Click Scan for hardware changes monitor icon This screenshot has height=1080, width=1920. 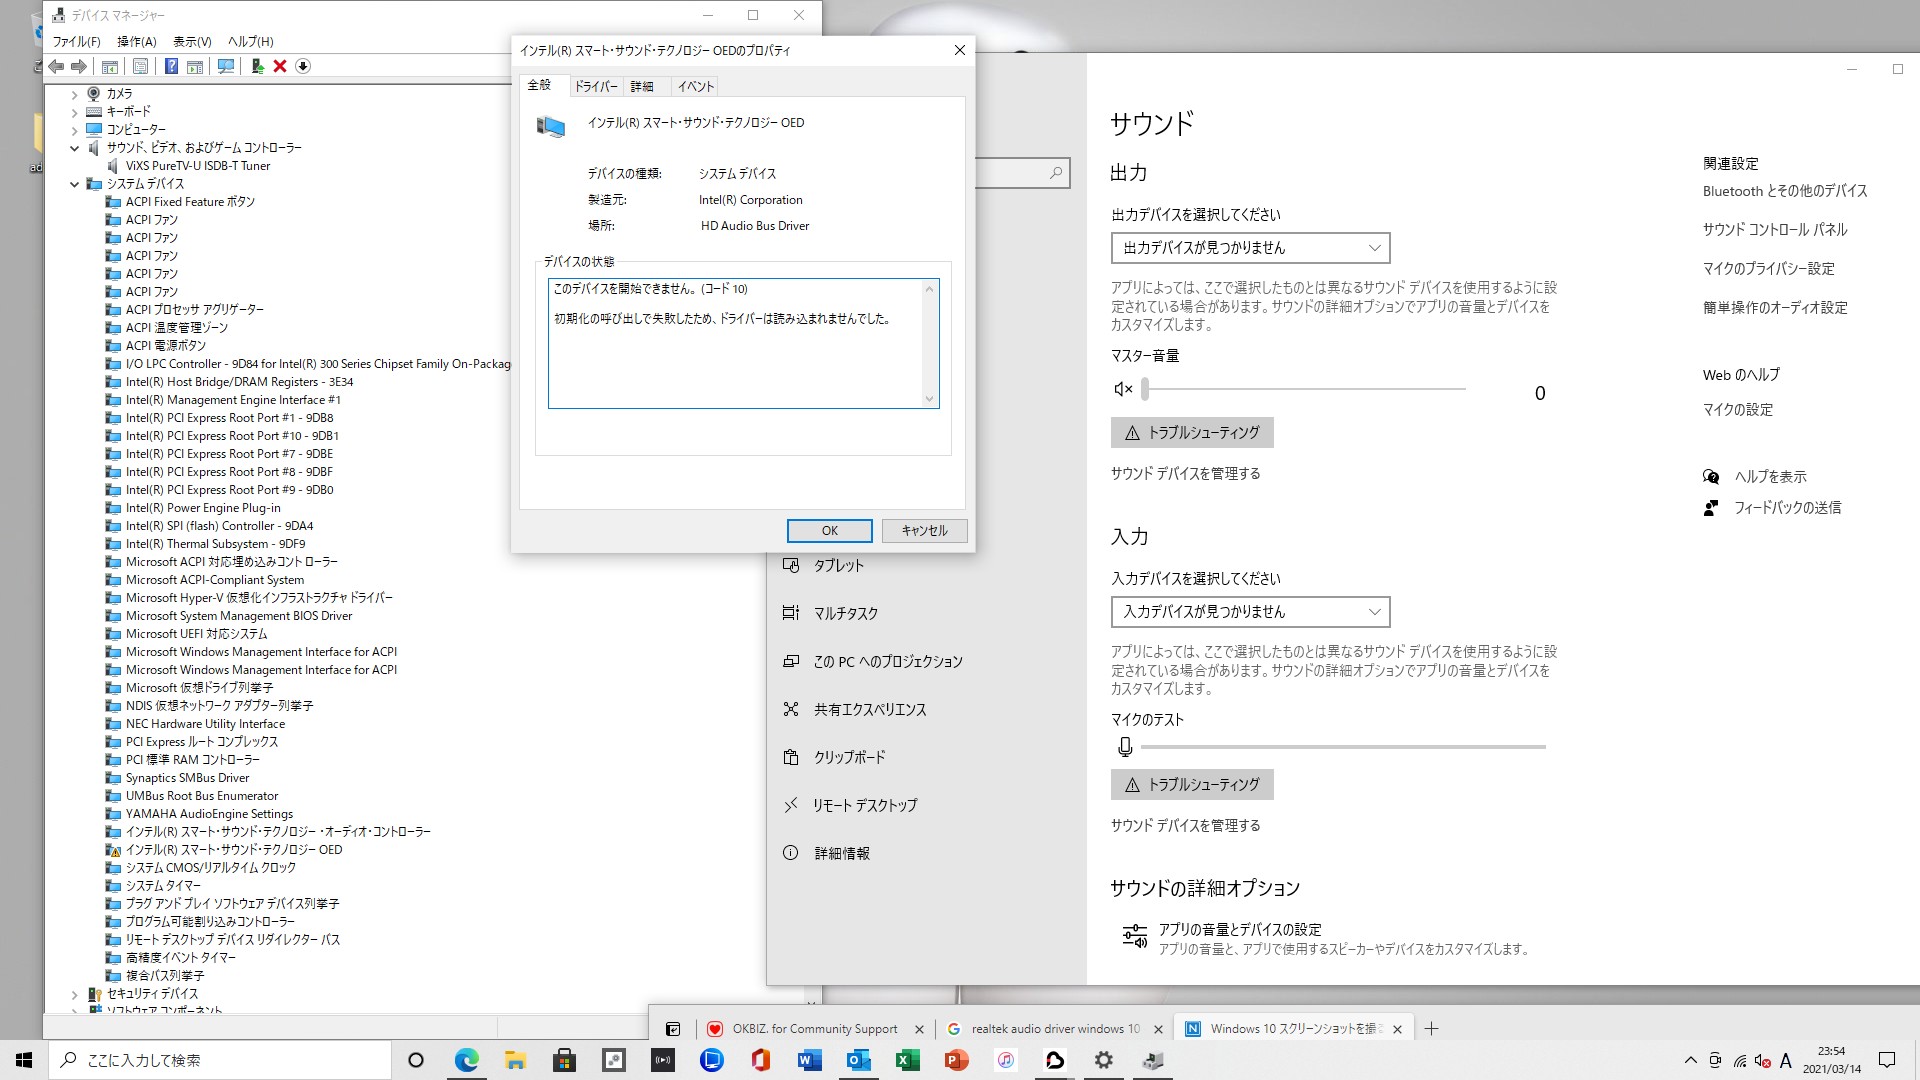tap(226, 66)
